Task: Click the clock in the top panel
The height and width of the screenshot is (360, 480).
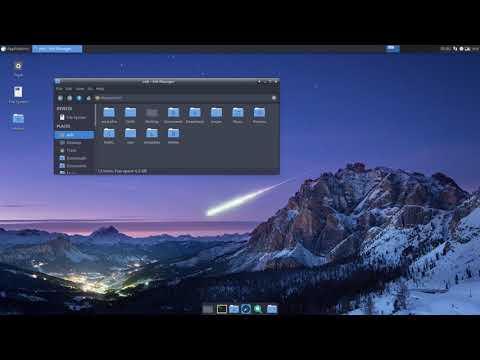Action: (445, 49)
